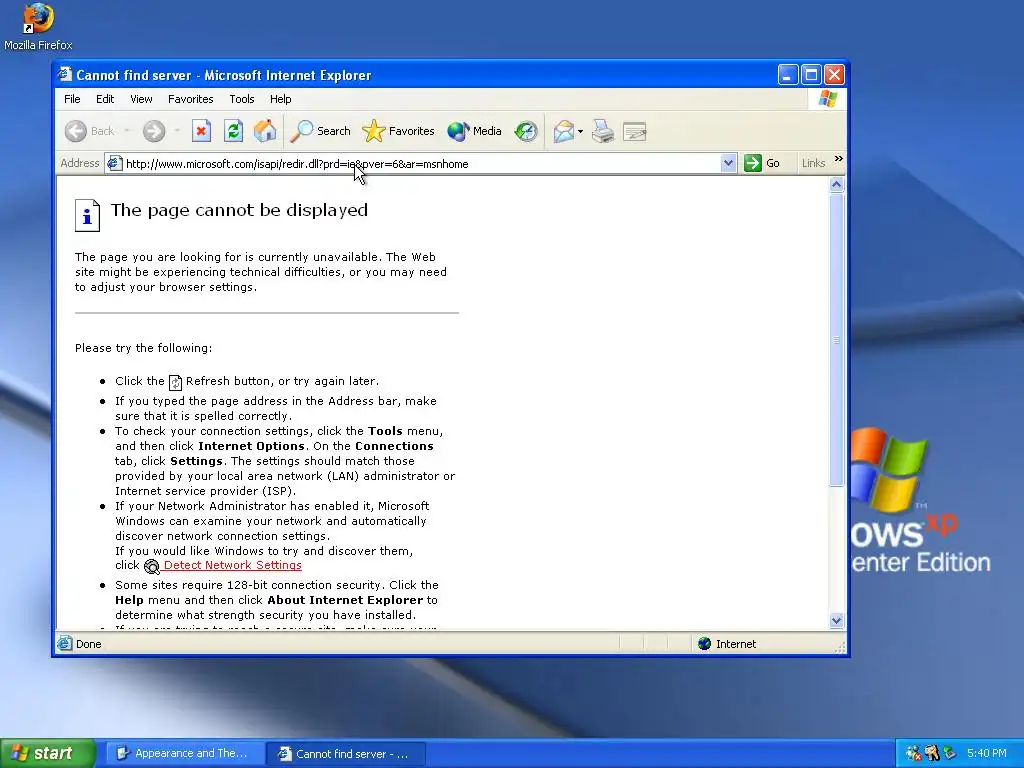Click in the Address URL field

point(421,164)
